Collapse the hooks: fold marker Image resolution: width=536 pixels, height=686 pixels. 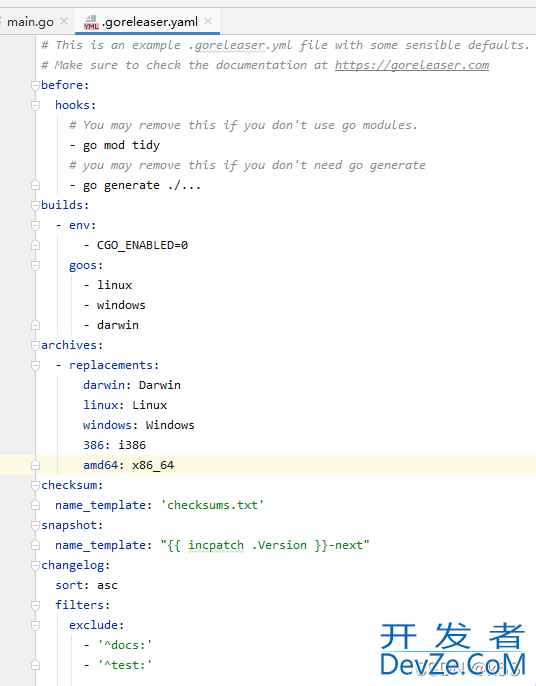coord(35,105)
